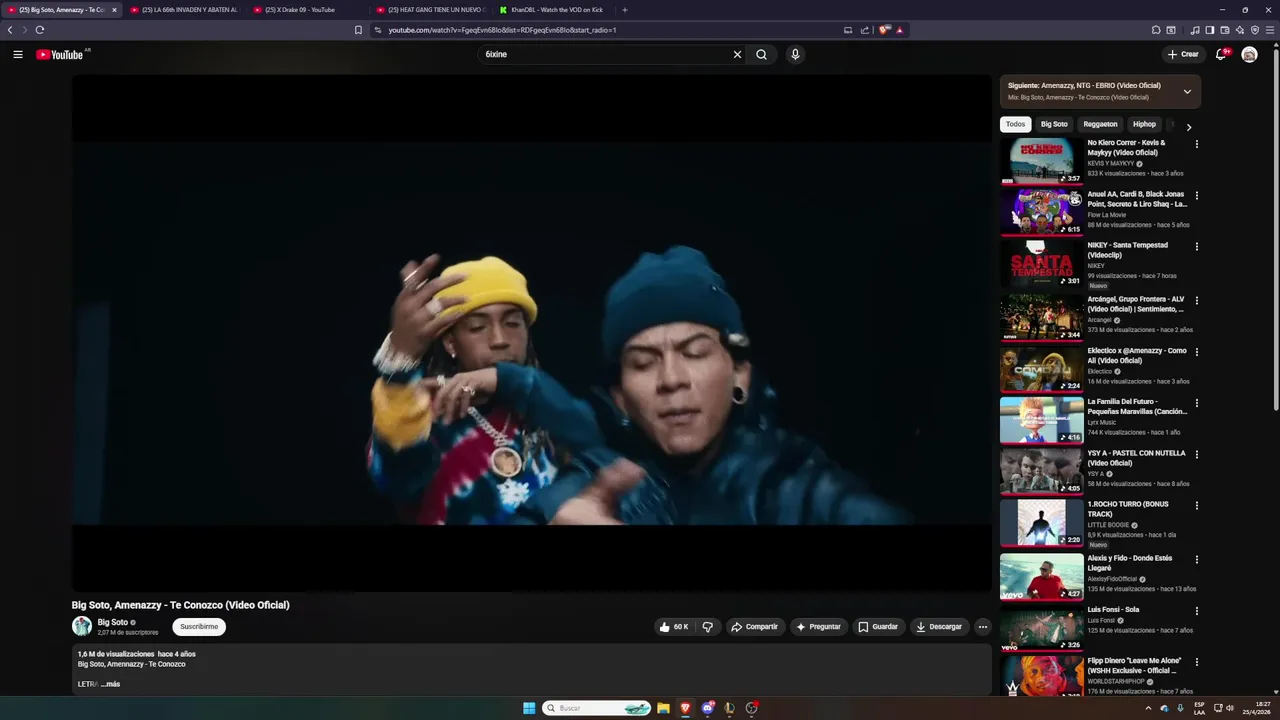Click the Descargar button
Screen dimensions: 1280x720
coord(939,627)
